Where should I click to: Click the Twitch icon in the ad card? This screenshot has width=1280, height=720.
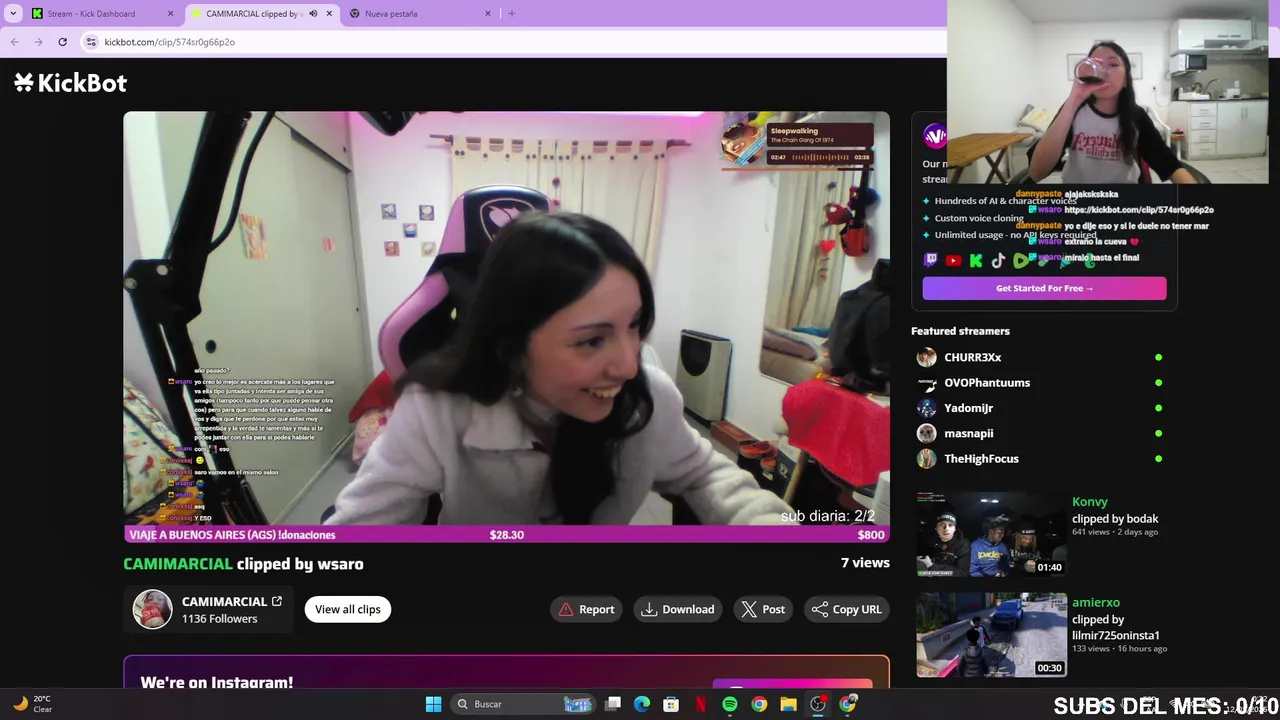[x=931, y=261]
